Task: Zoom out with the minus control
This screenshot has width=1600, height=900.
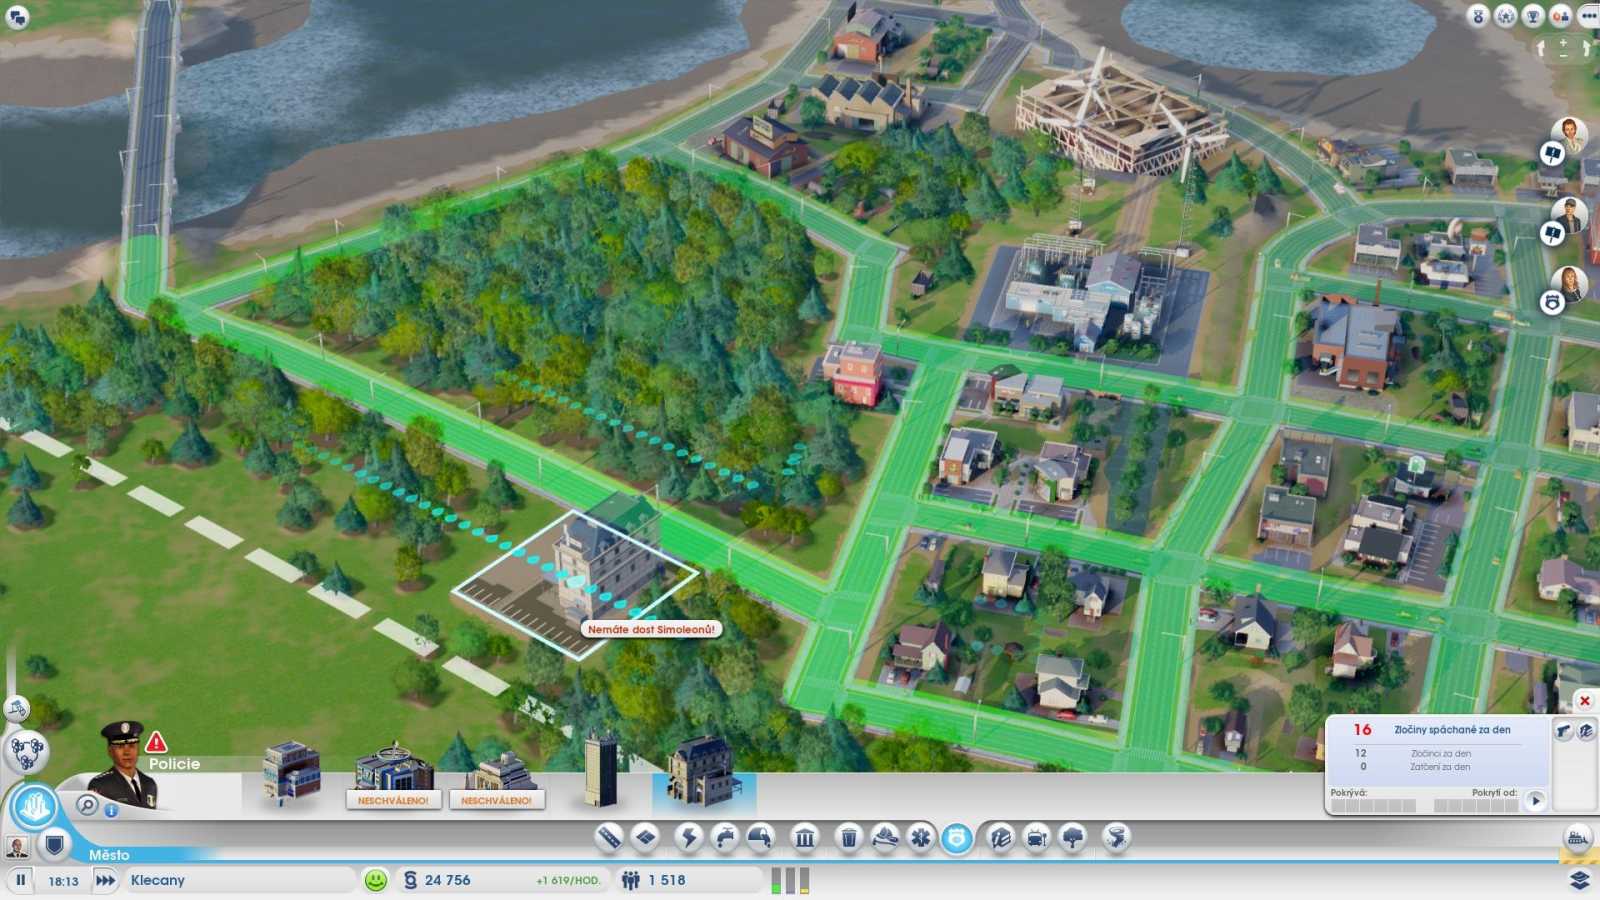Action: click(1563, 55)
